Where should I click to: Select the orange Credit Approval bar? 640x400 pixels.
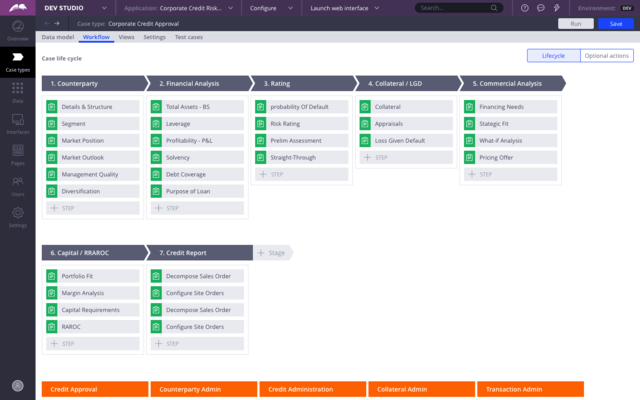94,389
